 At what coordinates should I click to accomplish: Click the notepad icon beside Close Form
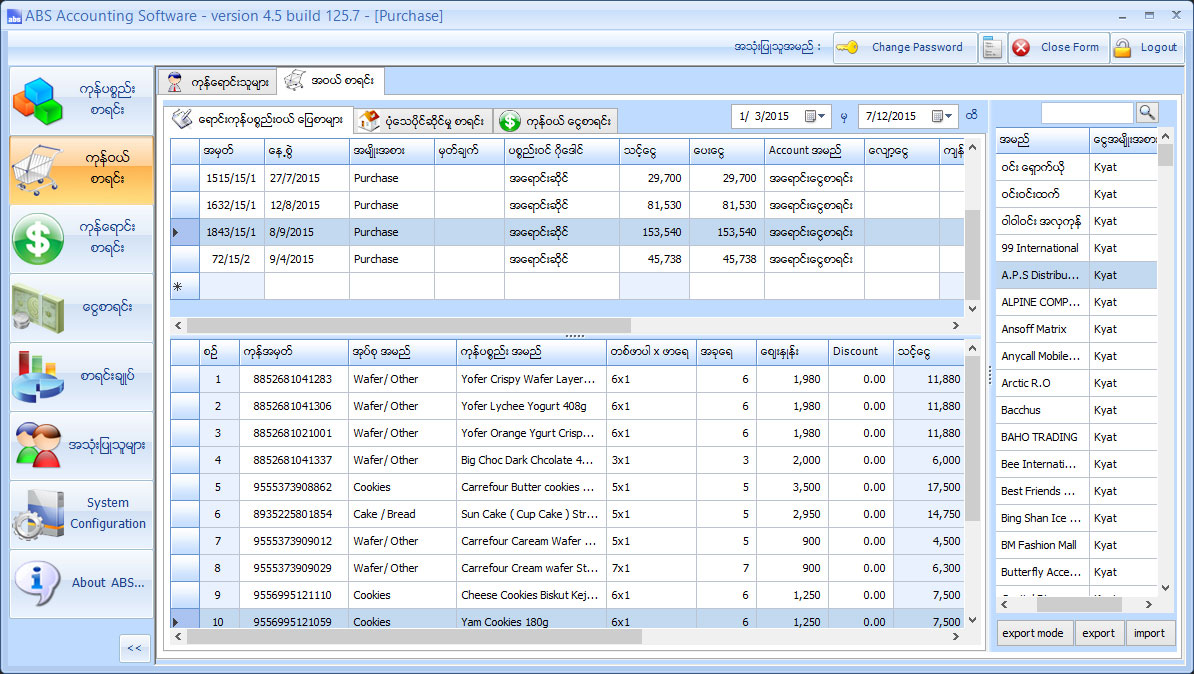992,47
